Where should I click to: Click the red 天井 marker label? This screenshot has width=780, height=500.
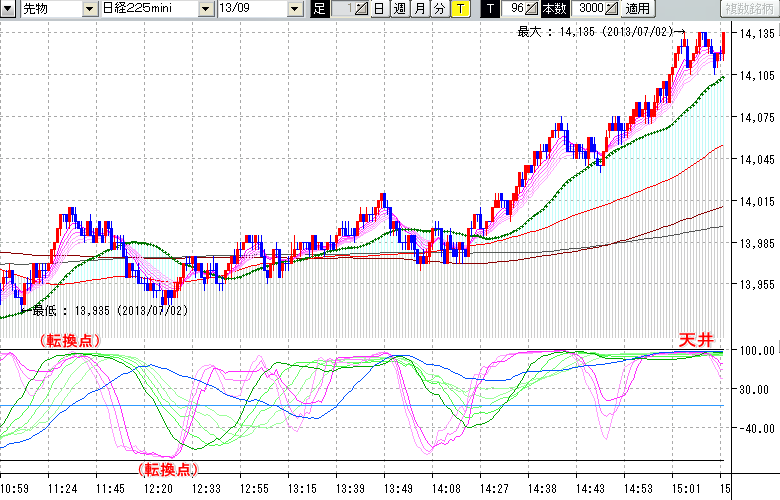point(695,341)
